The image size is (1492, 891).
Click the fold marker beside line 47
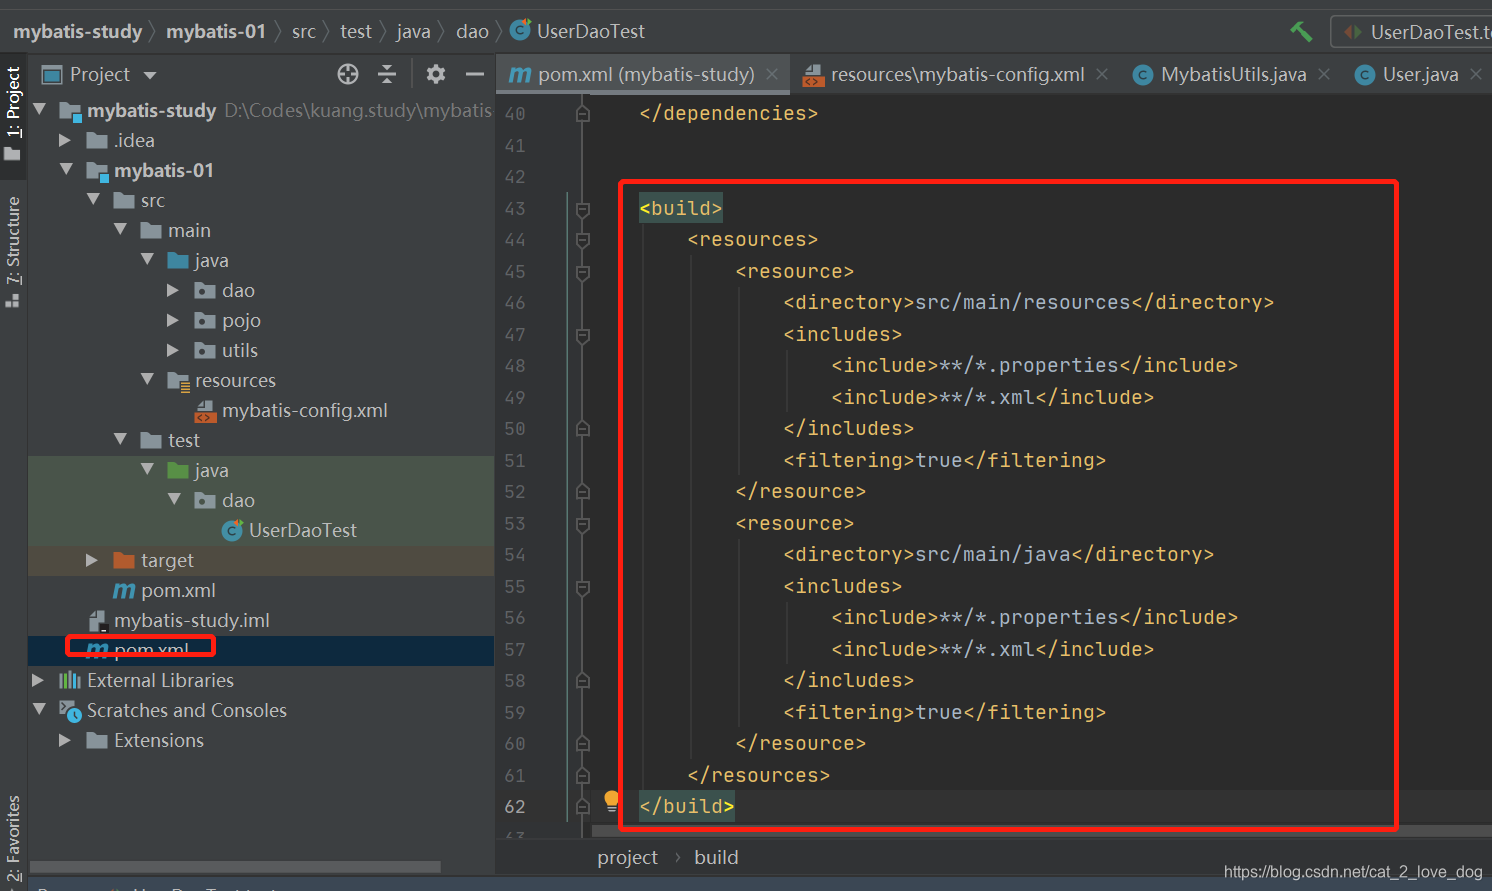click(x=583, y=335)
